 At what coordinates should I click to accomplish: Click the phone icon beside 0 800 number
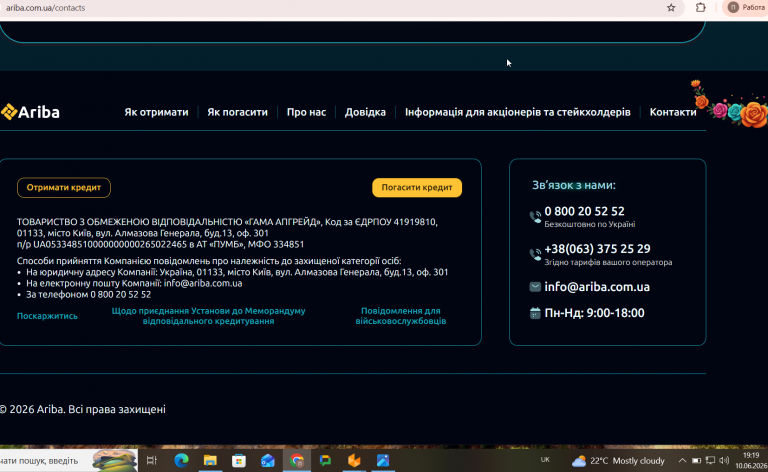pyautogui.click(x=535, y=216)
